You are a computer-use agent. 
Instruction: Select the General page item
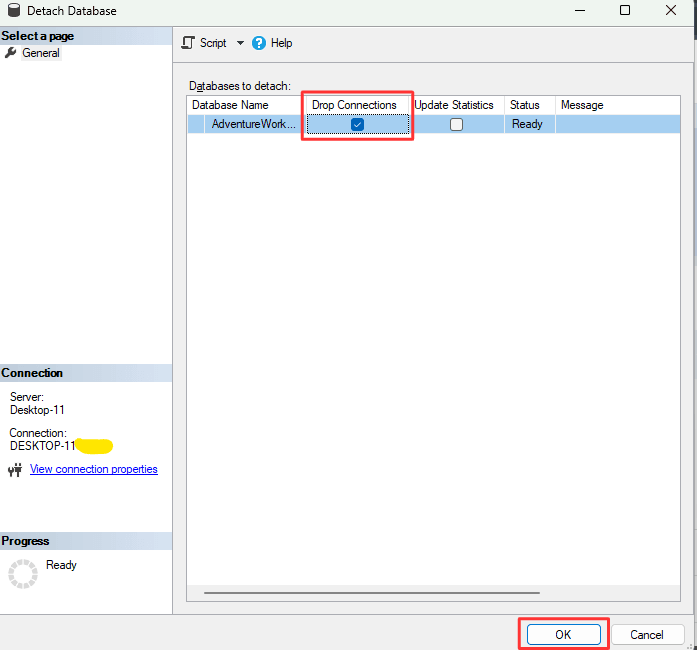41,53
